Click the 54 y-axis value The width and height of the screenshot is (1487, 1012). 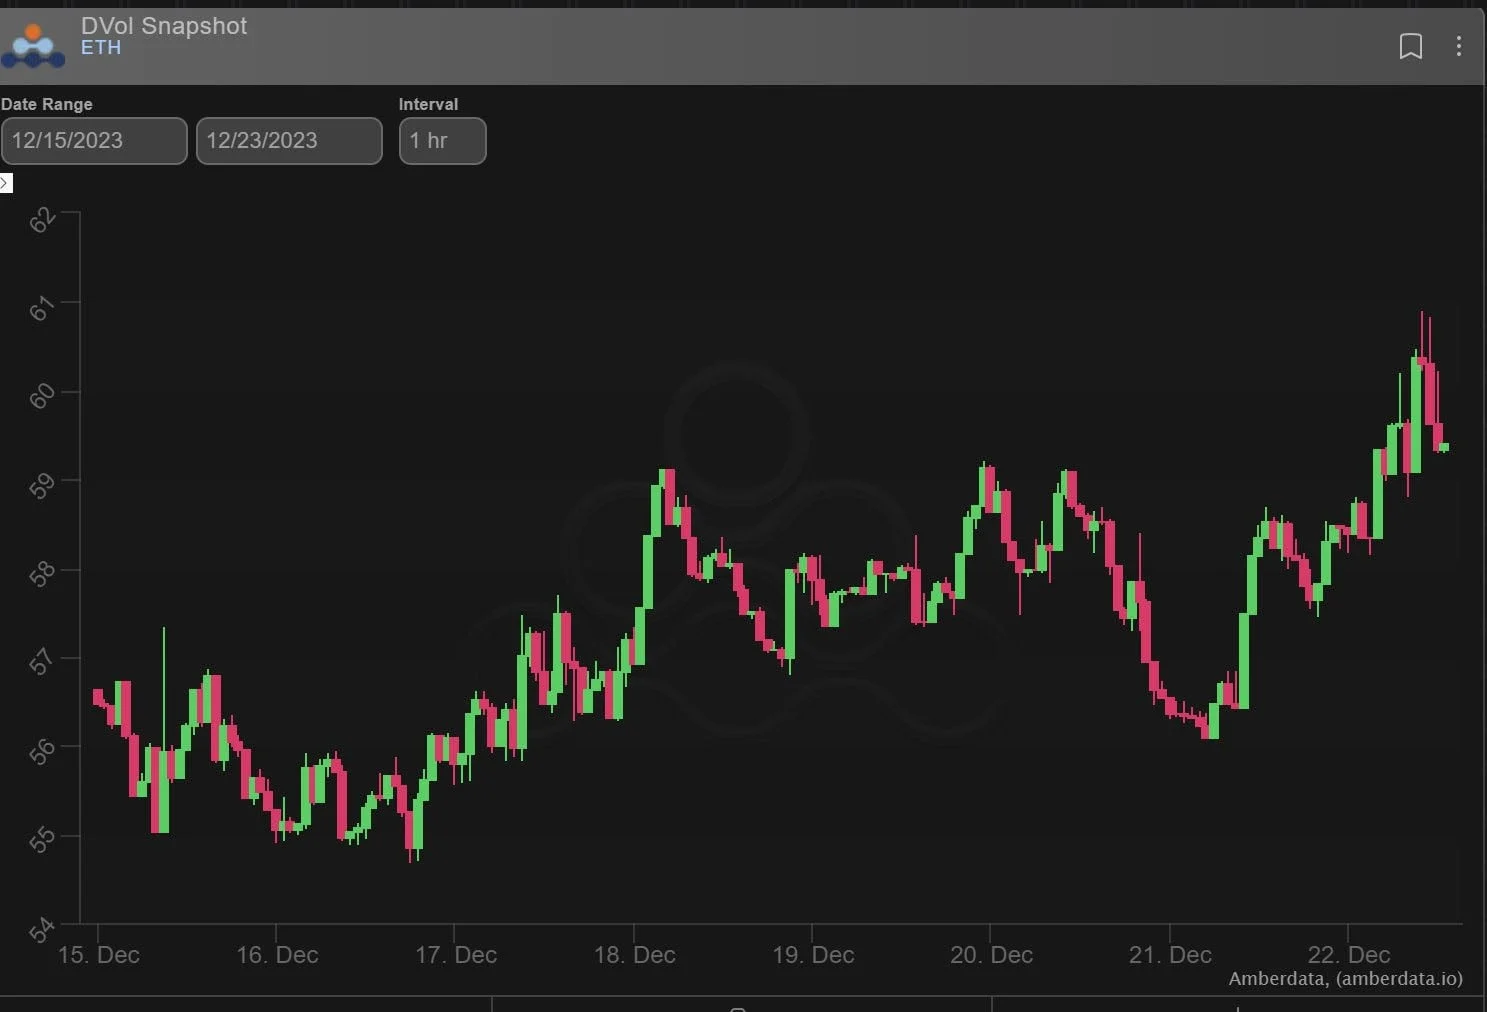42,931
